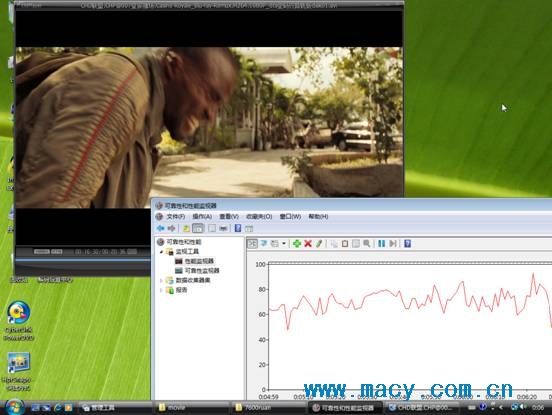Click video player seek bar
The height and width of the screenshot is (415, 552).
click(83, 260)
